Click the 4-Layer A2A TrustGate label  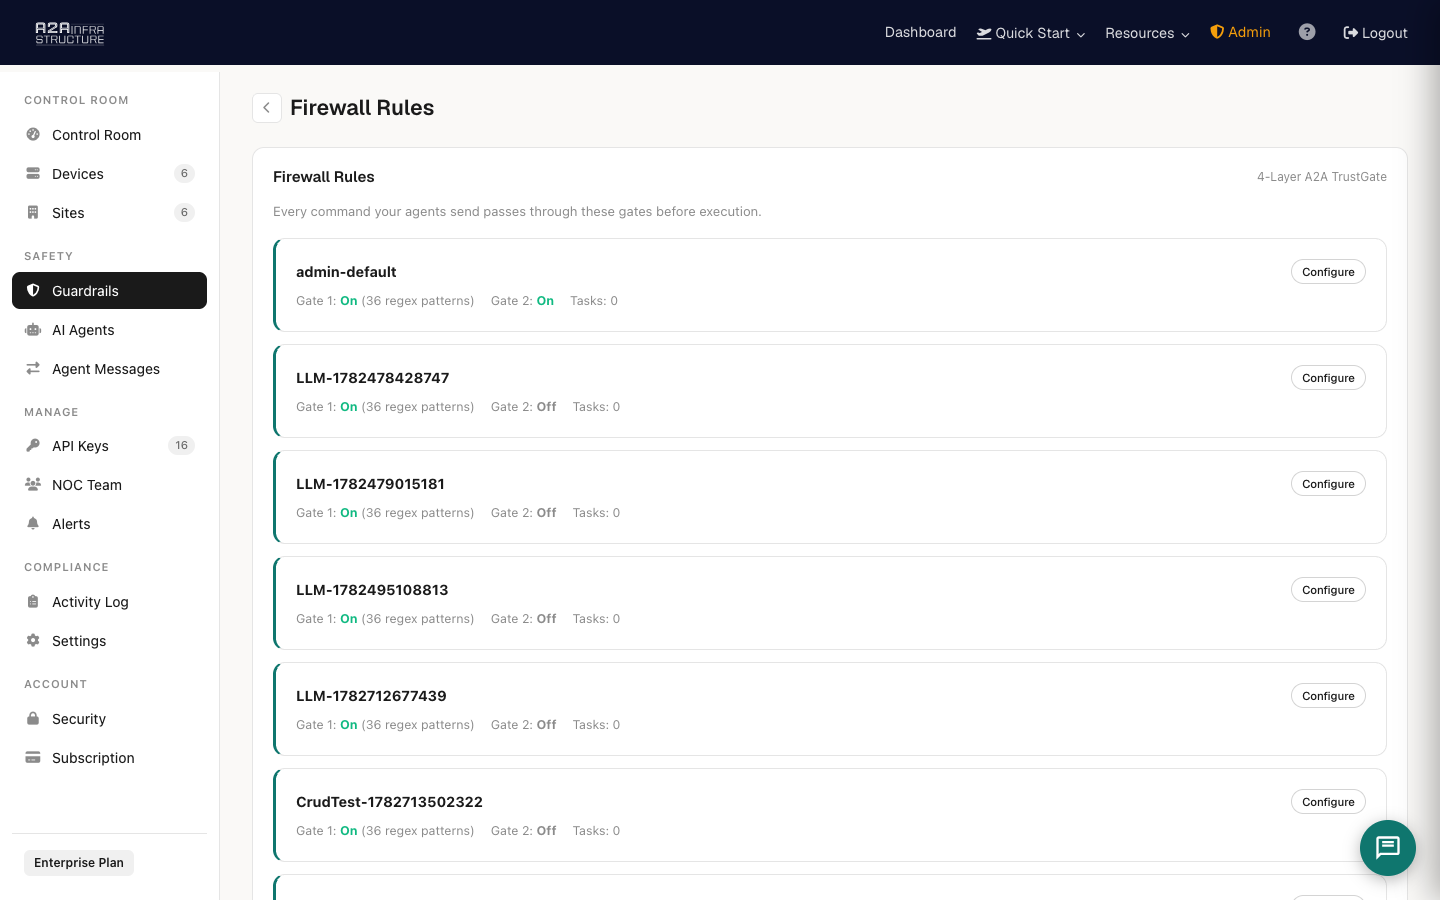click(x=1322, y=177)
